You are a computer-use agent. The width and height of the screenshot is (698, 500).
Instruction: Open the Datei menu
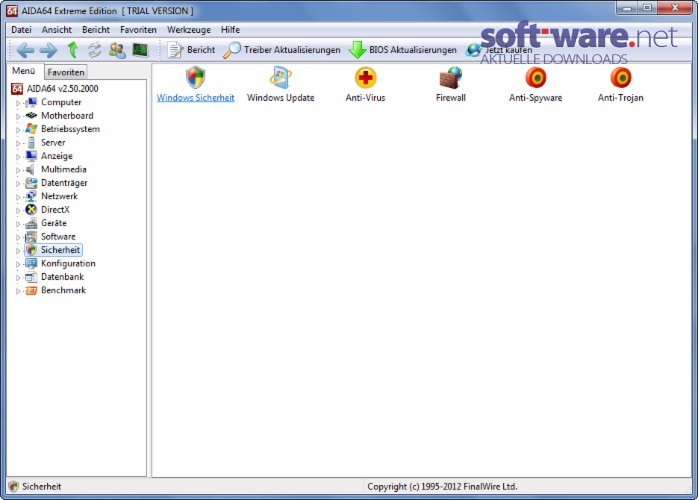21,30
